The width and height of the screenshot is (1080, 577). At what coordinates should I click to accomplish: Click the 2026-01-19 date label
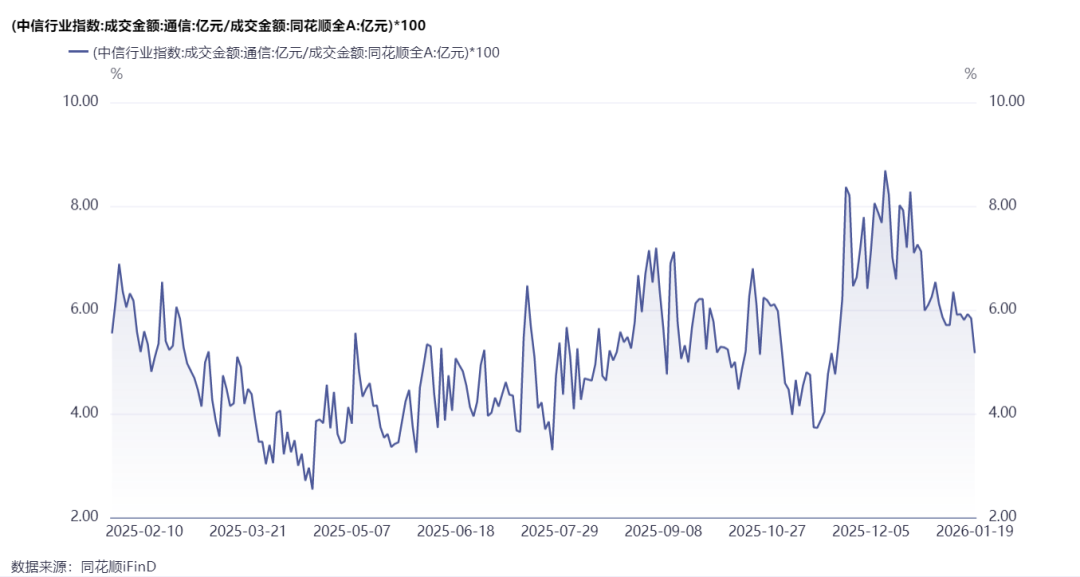point(975,532)
